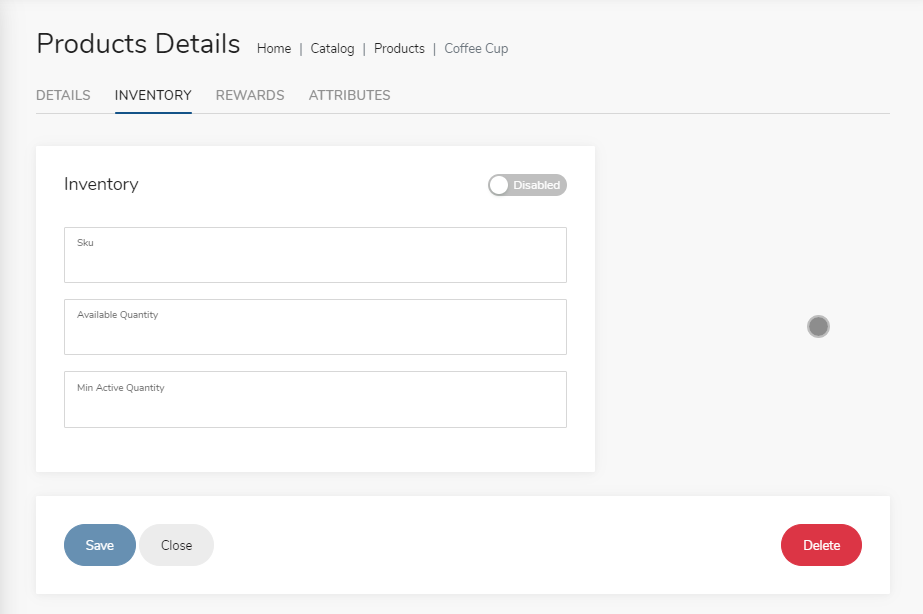Click the gray circle indicator on the right
The image size is (923, 614).
[x=818, y=326]
